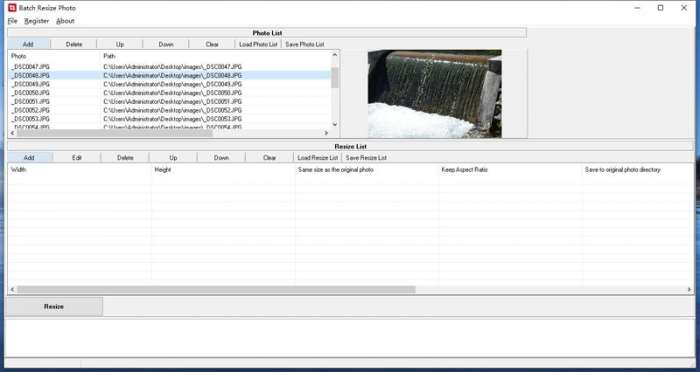Click the Keep Aspect Ratio column header
The image size is (700, 372).
(464, 170)
